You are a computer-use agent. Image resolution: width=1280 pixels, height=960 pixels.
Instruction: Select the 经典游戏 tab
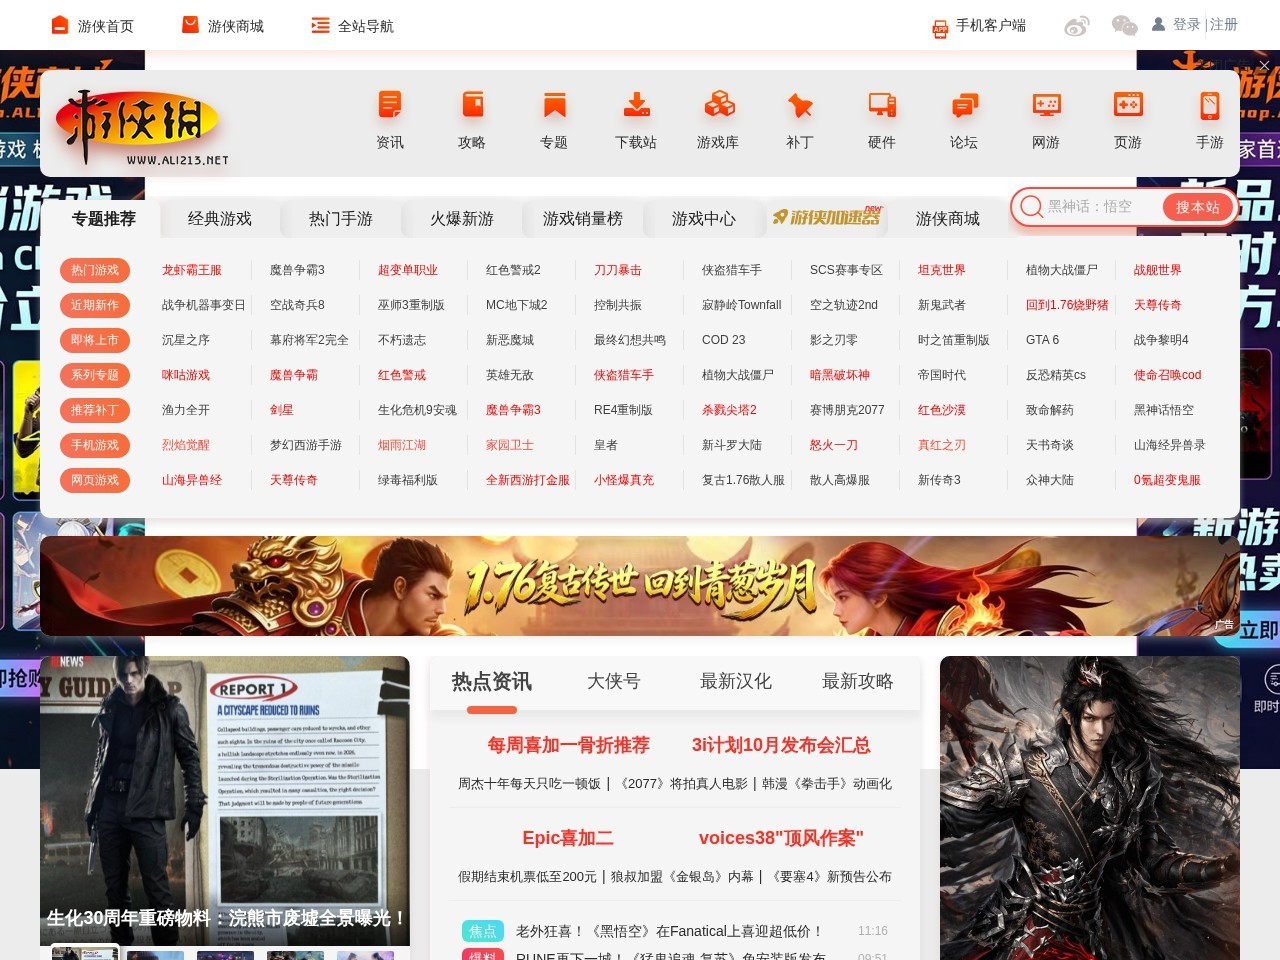click(220, 218)
